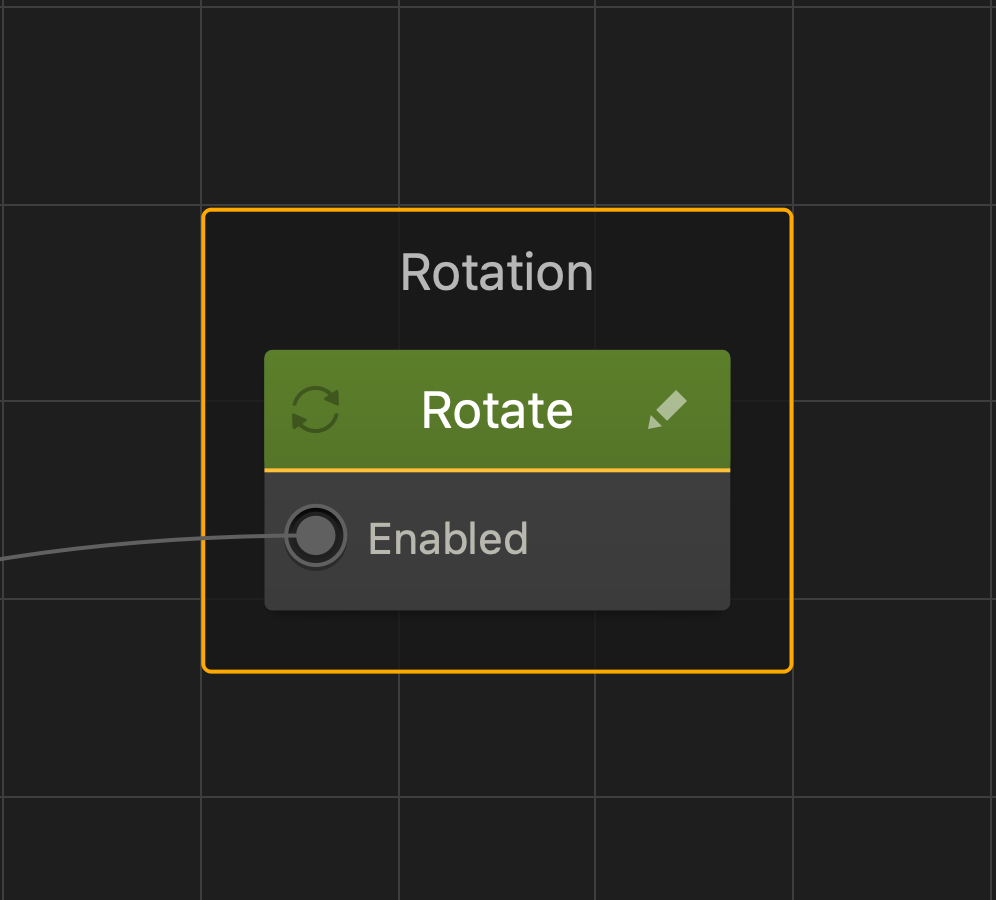Click empty canvas left of the group, above the wire
Screen dimensions: 996x900
tap(100, 400)
